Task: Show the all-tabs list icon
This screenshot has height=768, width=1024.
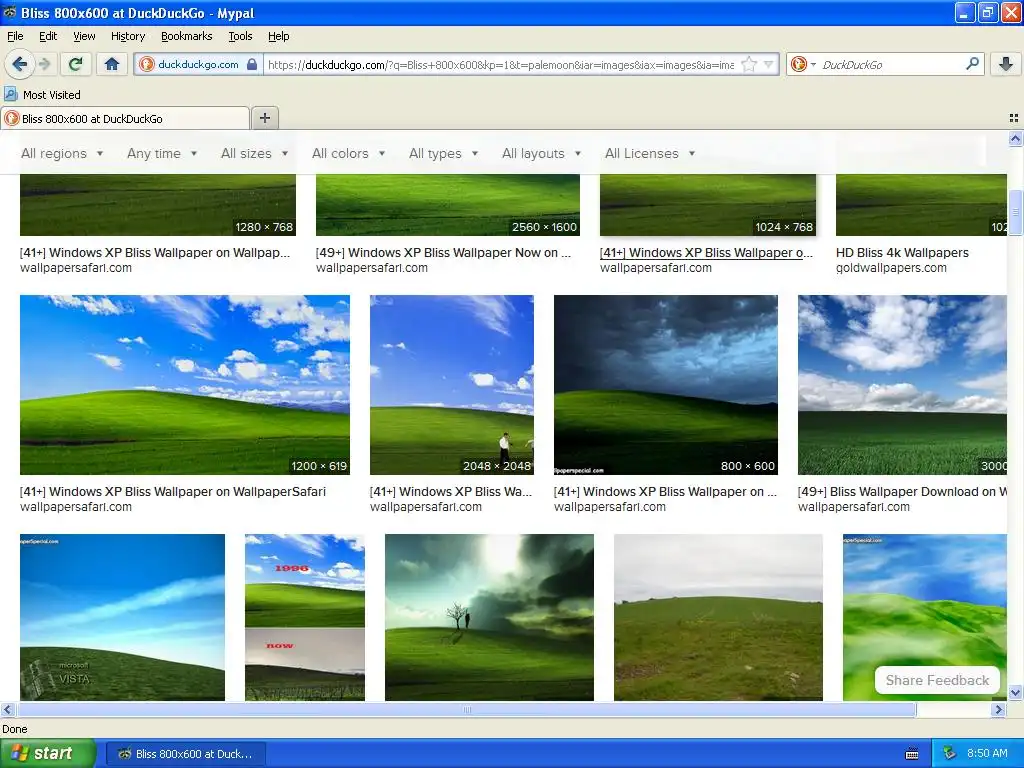Action: click(1014, 118)
